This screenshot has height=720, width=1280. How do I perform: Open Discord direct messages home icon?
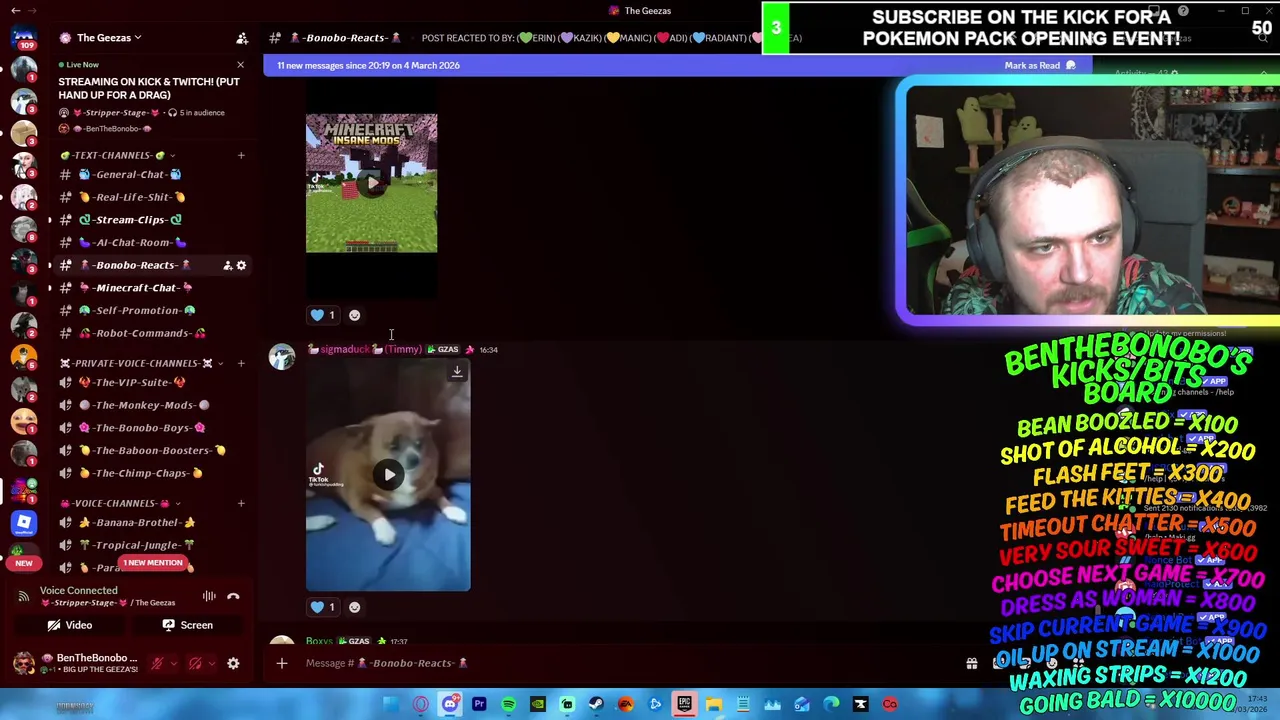[x=24, y=38]
